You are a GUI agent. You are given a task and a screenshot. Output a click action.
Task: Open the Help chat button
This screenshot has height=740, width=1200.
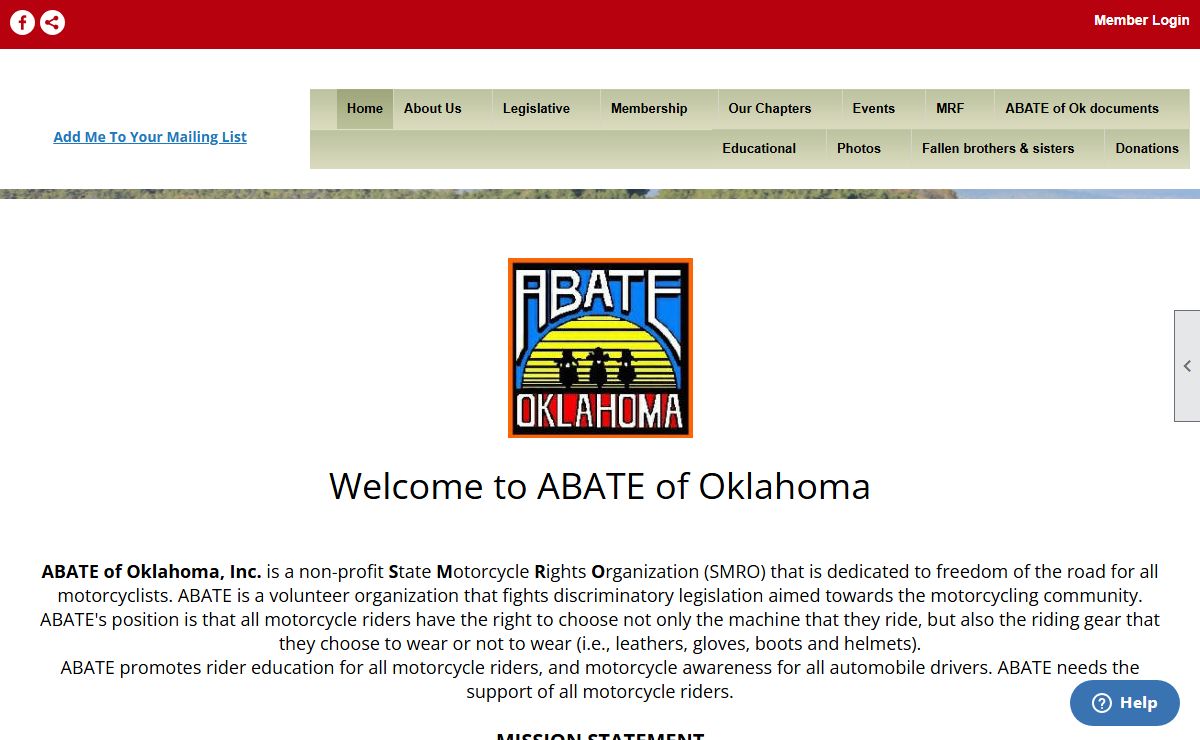point(1125,703)
